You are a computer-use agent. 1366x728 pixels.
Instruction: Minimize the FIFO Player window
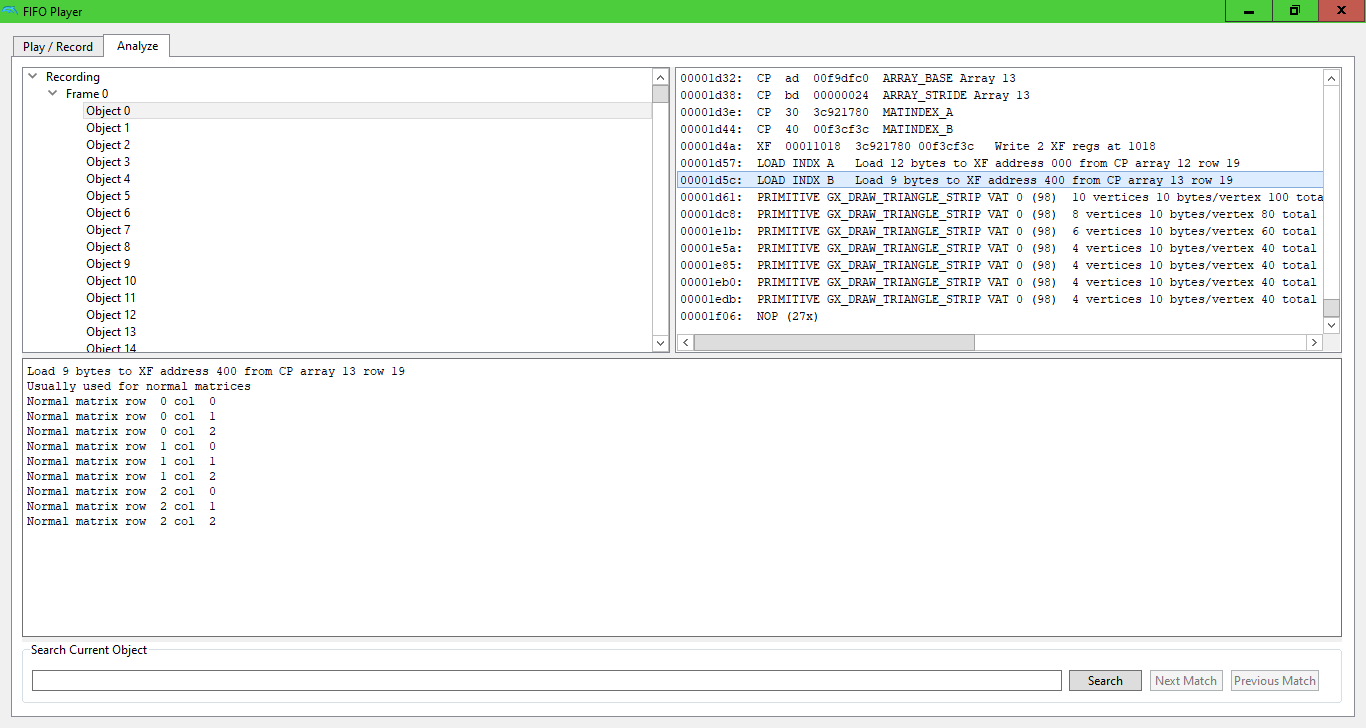1249,11
